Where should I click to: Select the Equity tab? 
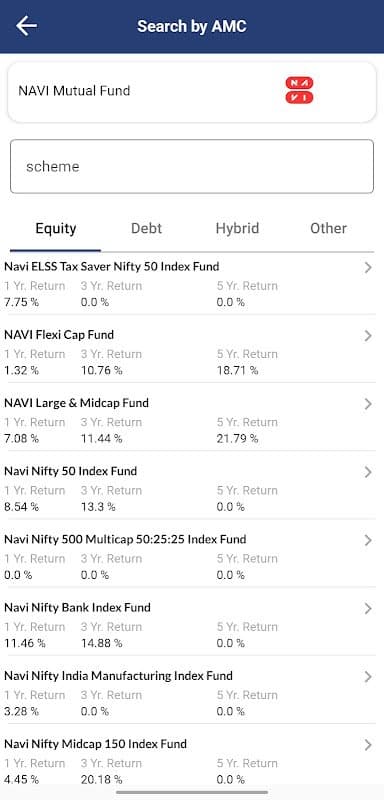(x=56, y=228)
